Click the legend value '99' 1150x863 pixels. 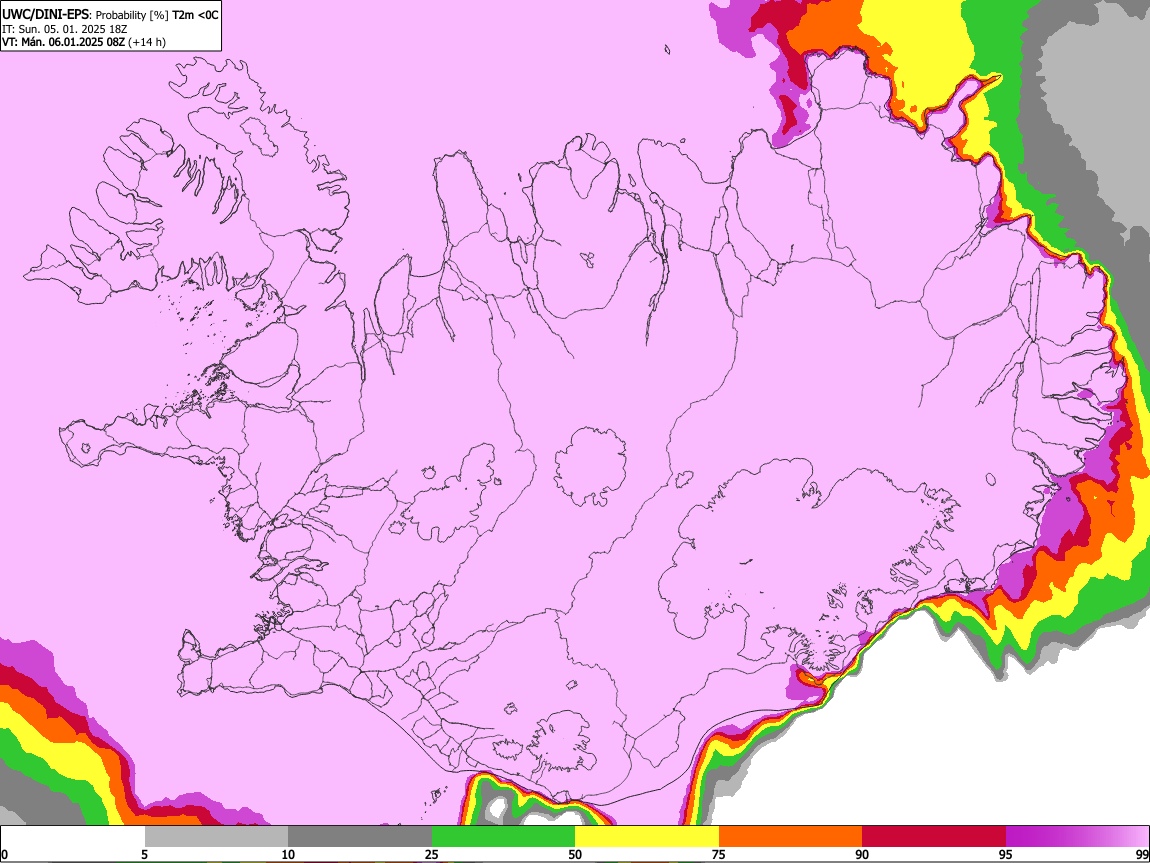[x=1142, y=855]
